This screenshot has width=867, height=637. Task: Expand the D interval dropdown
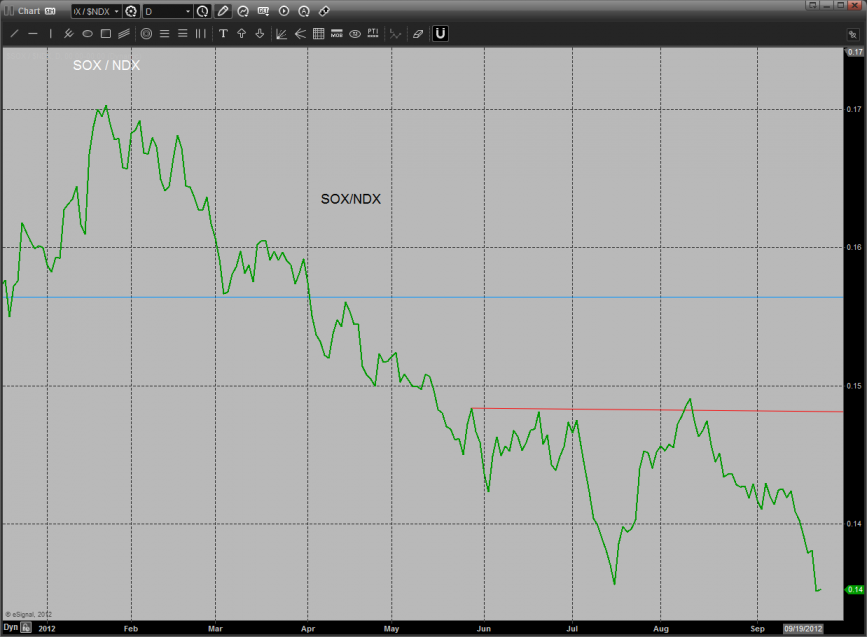(x=187, y=11)
